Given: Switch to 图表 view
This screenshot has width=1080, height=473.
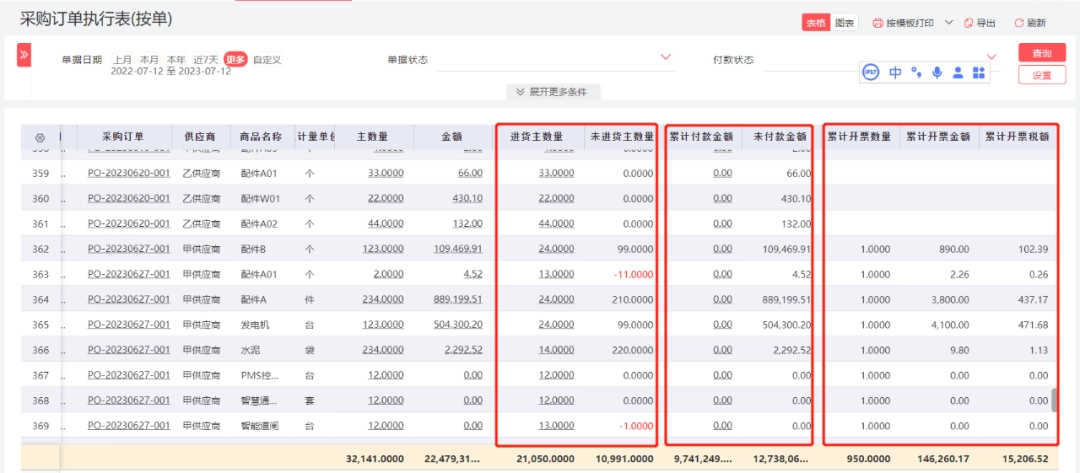Looking at the screenshot, I should 844,23.
